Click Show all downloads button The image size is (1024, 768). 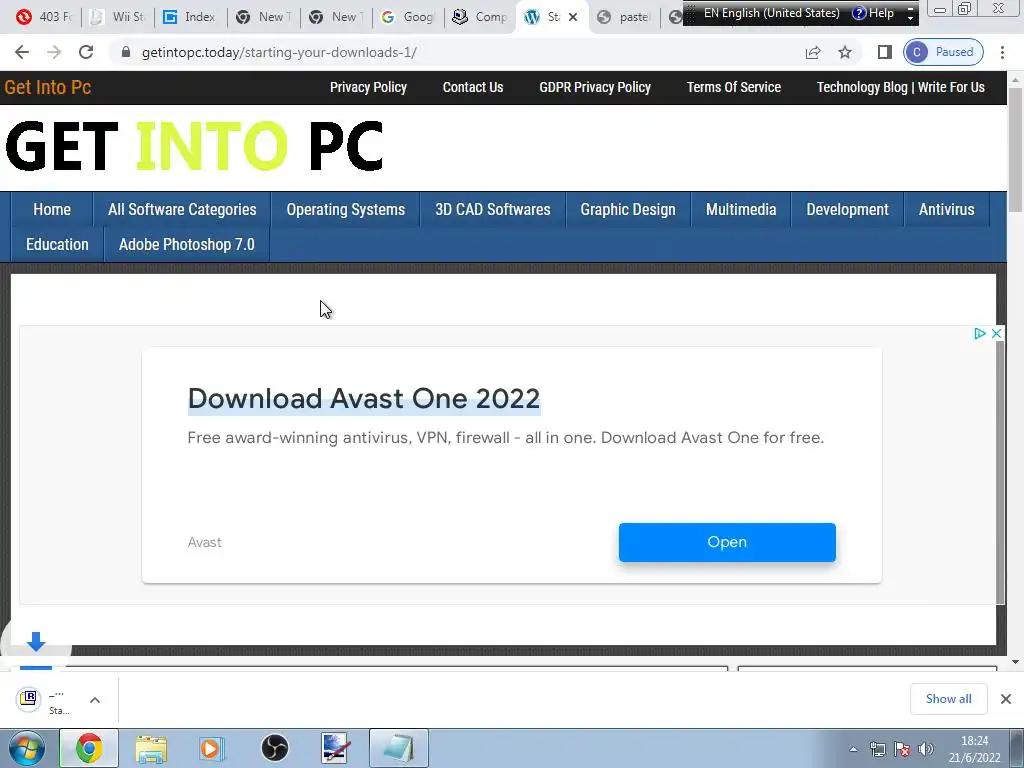point(948,699)
